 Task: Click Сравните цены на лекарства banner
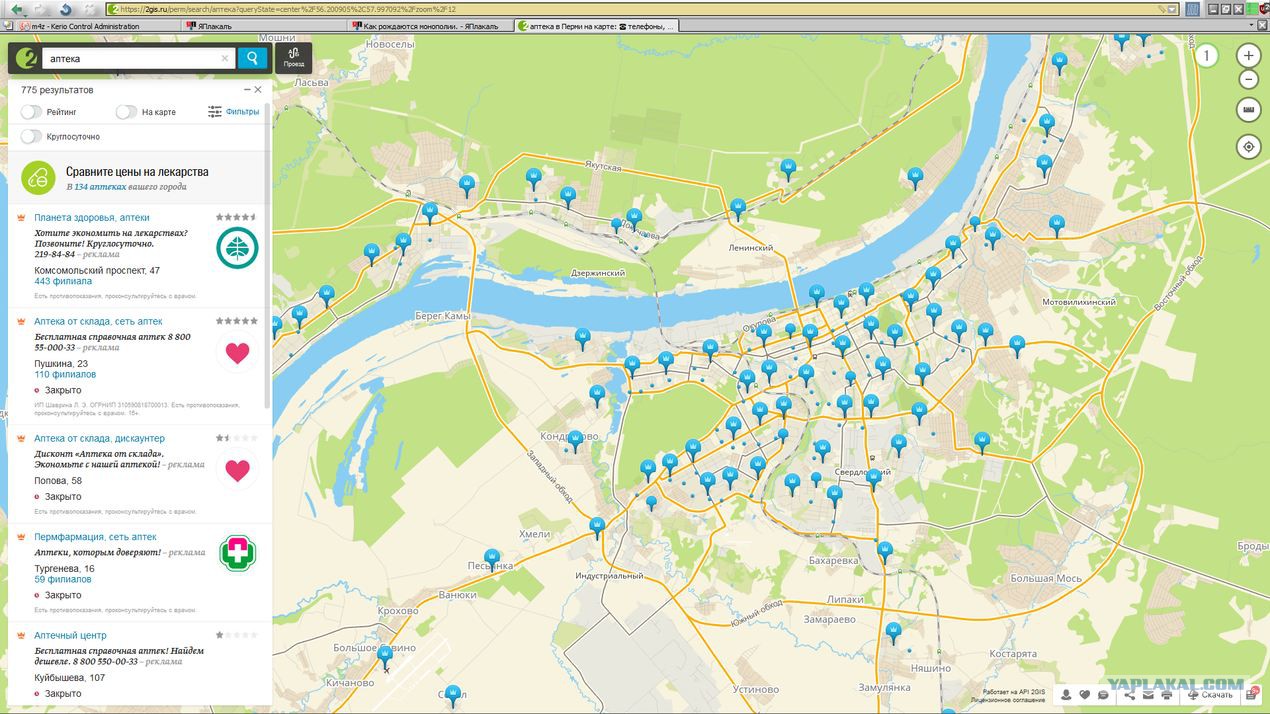point(139,178)
